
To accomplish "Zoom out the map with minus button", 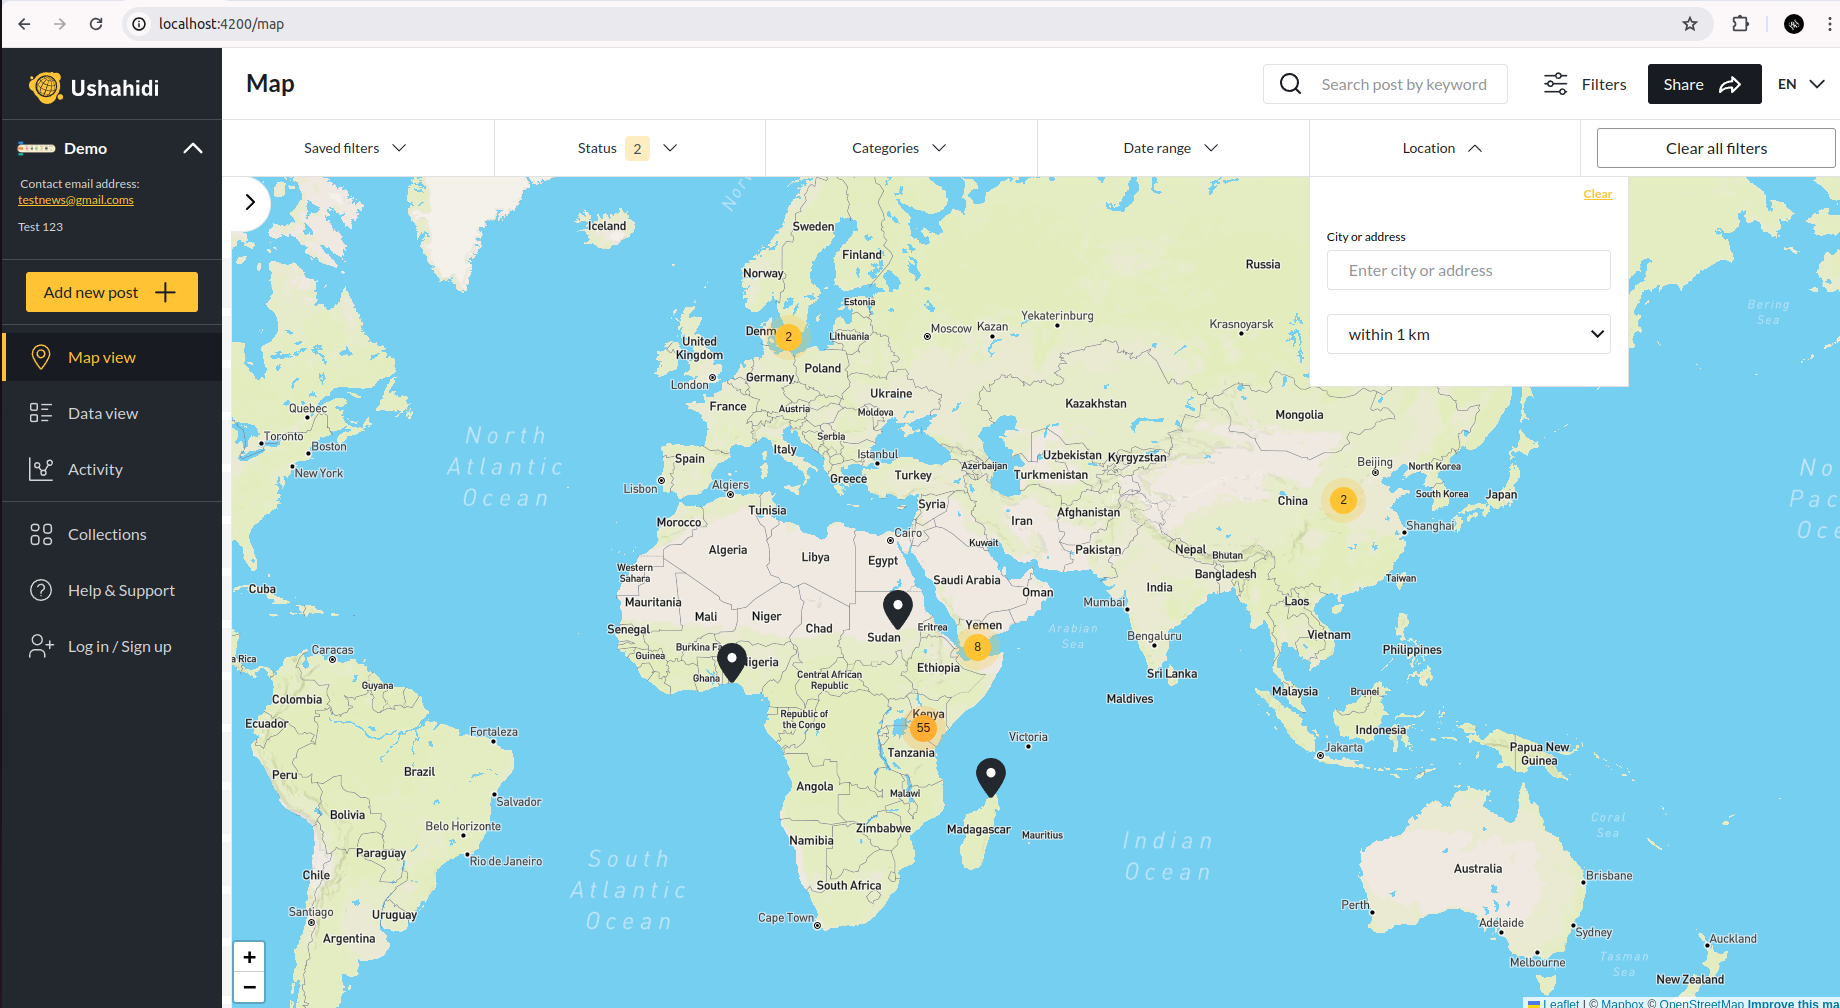I will [x=249, y=987].
